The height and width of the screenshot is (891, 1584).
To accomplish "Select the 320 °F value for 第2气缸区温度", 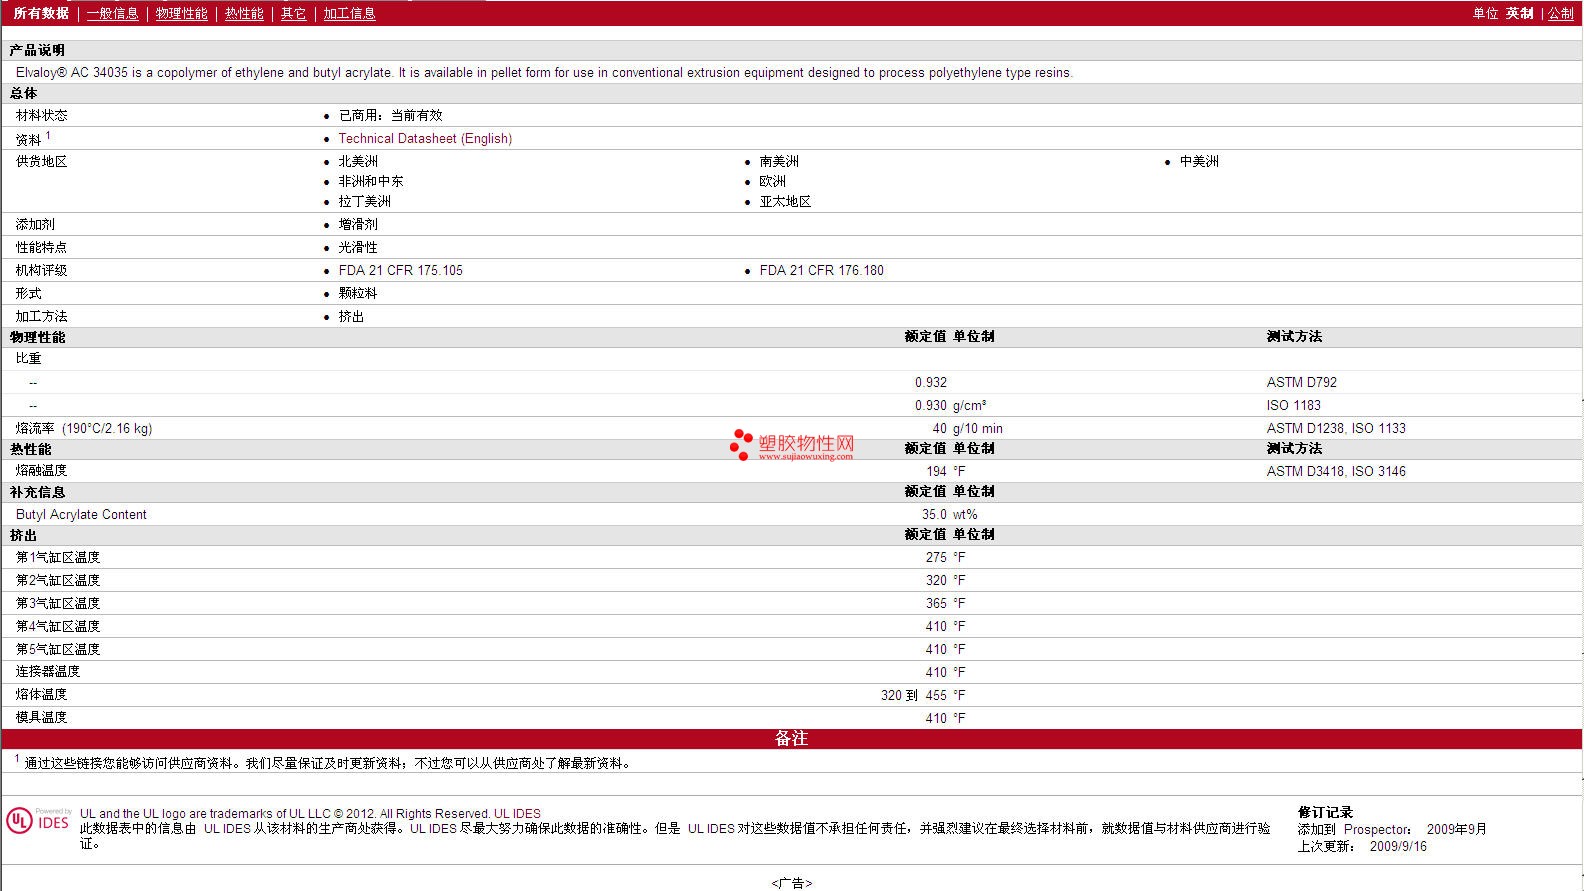I will pos(946,581).
